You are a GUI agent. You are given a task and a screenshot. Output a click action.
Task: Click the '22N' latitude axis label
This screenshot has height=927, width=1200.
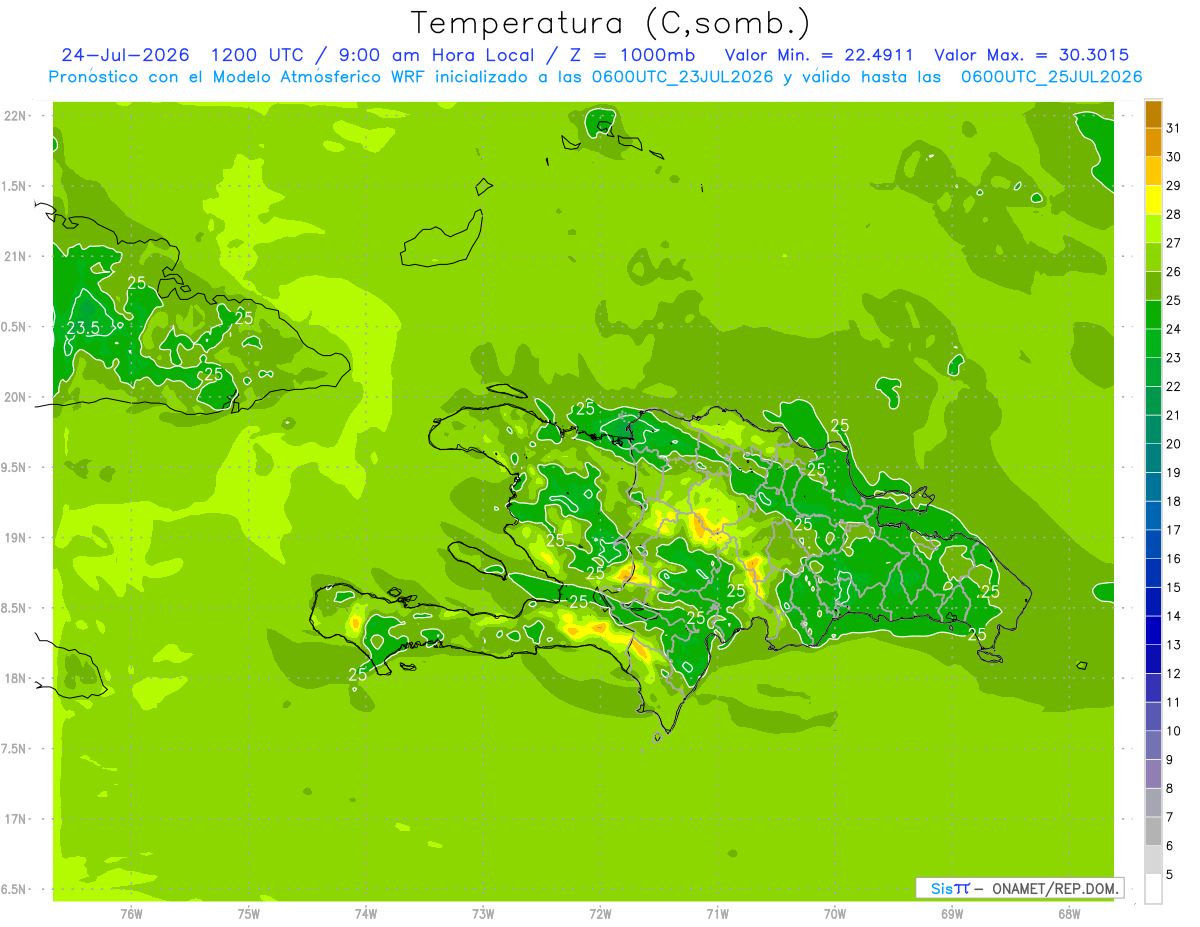(x=13, y=116)
